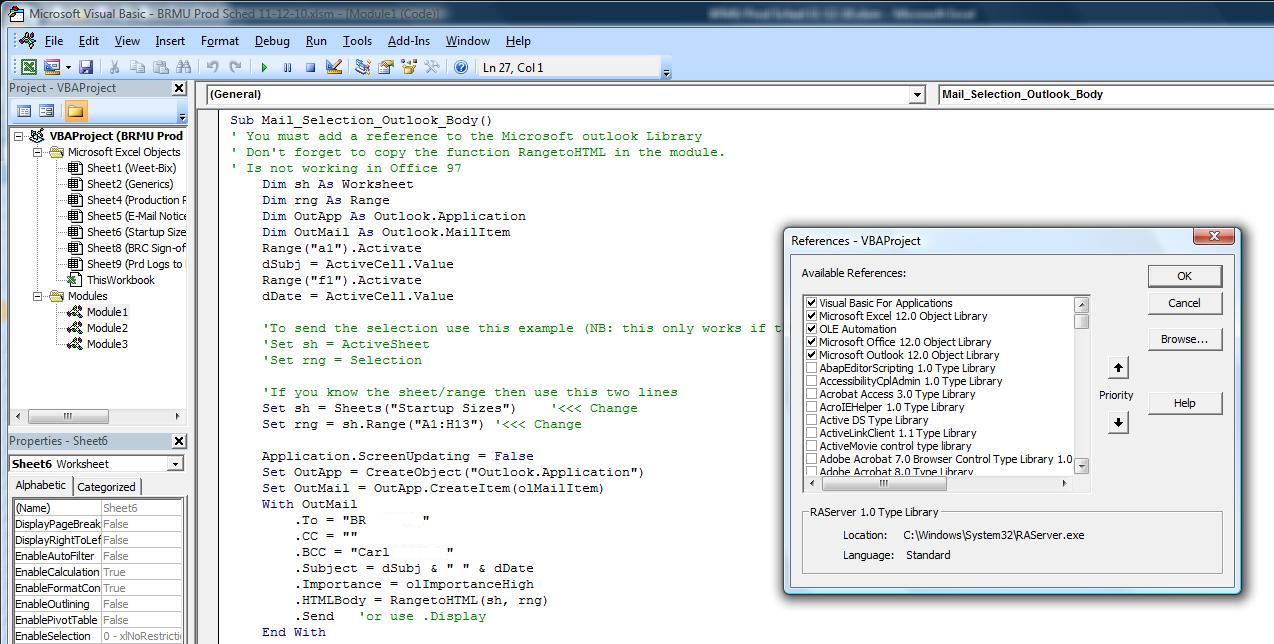The height and width of the screenshot is (644, 1274).
Task: Open the Add-Ins menu
Action: tap(409, 41)
